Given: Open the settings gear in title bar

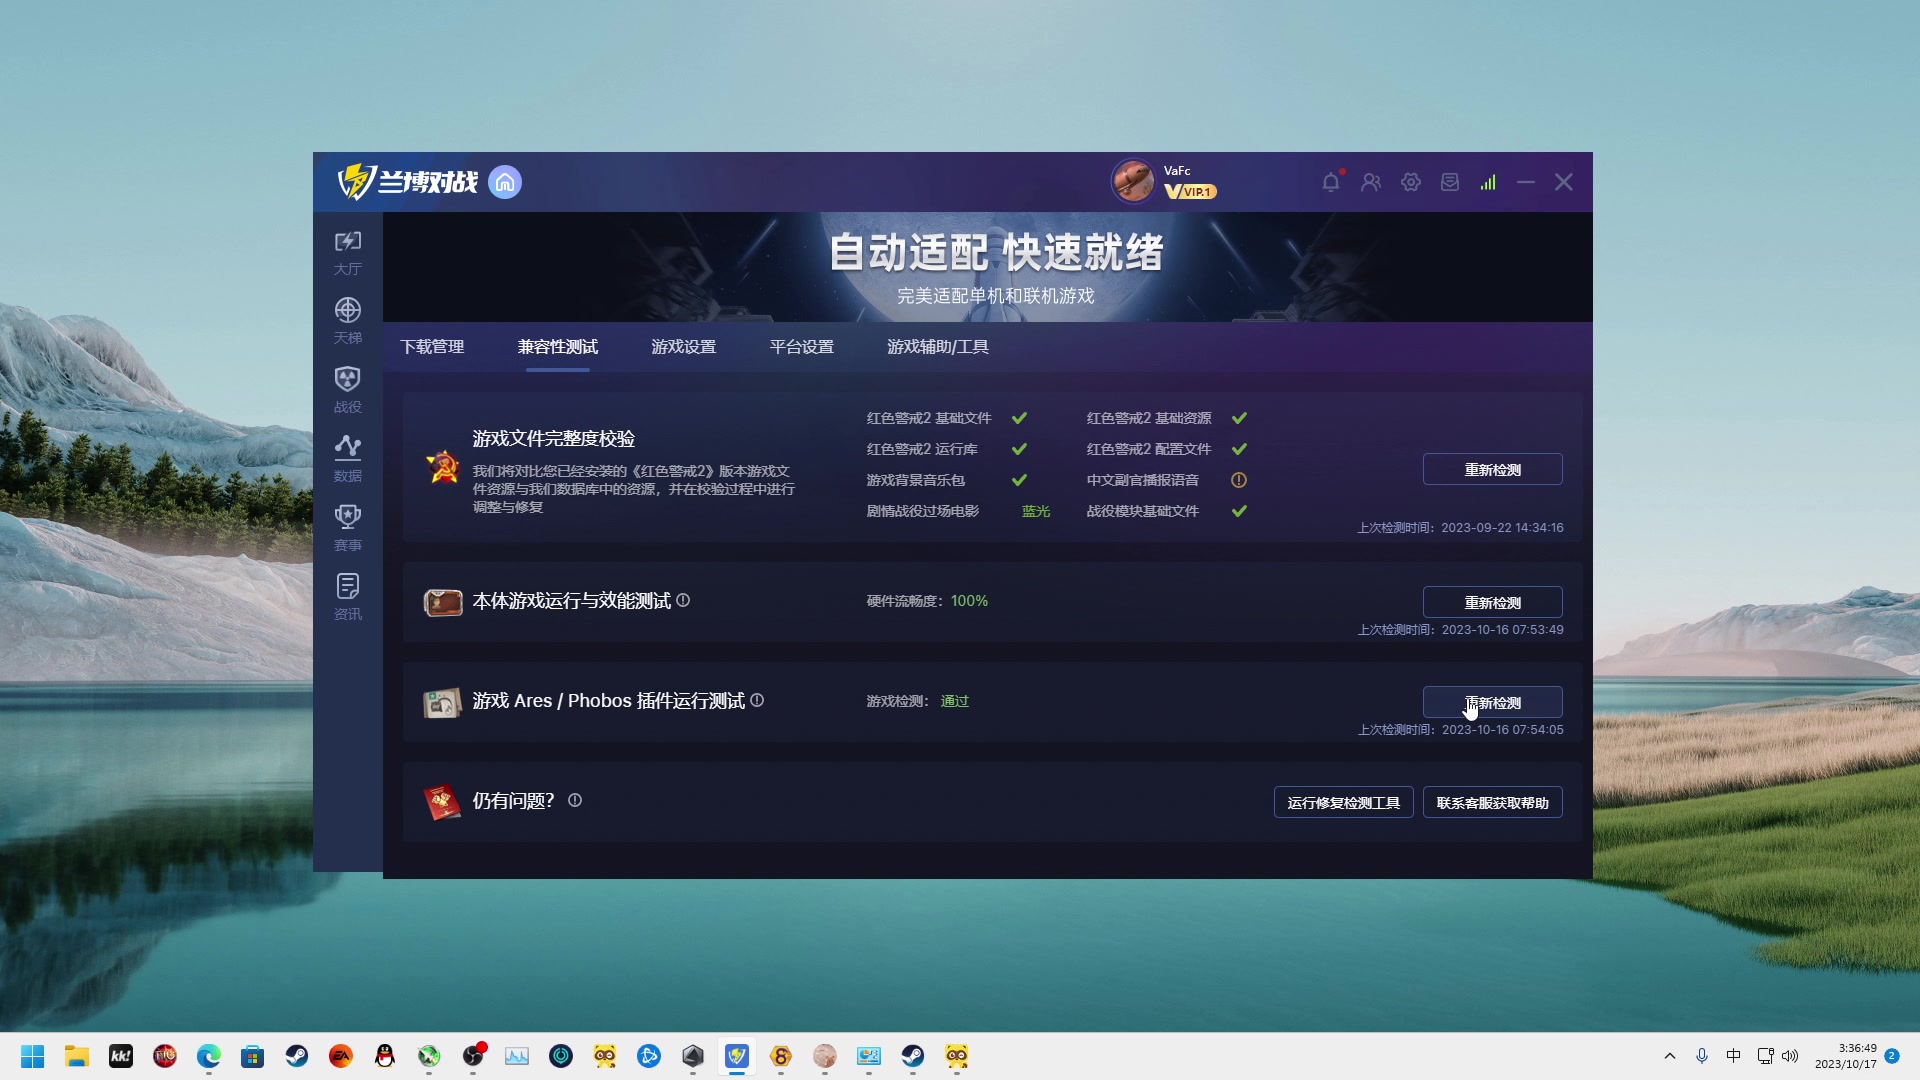Looking at the screenshot, I should (1411, 182).
